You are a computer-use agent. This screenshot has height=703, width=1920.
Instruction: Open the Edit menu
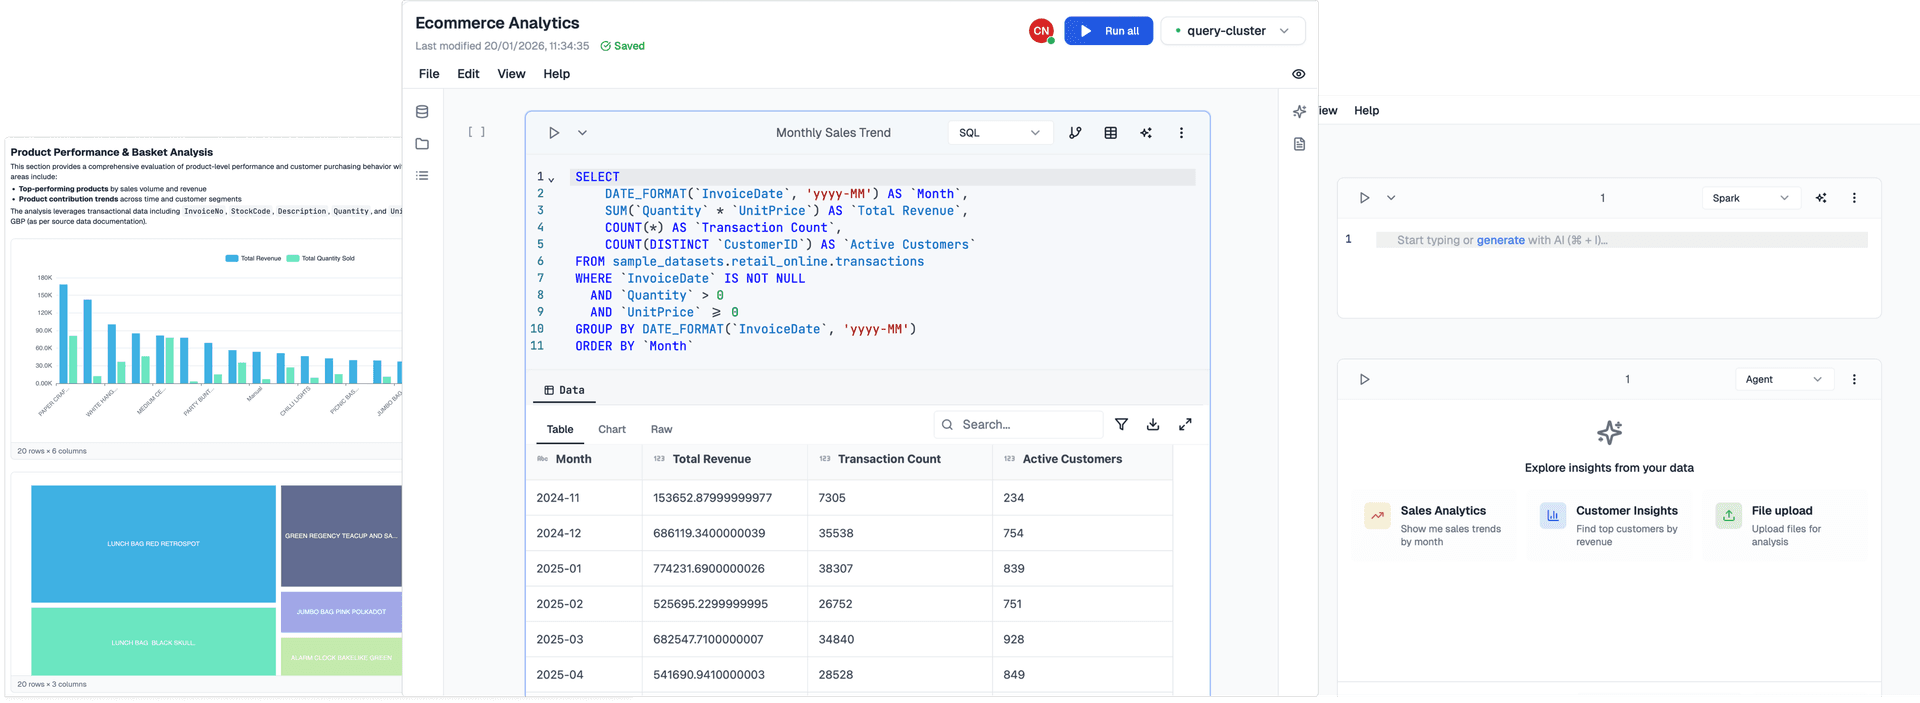468,74
